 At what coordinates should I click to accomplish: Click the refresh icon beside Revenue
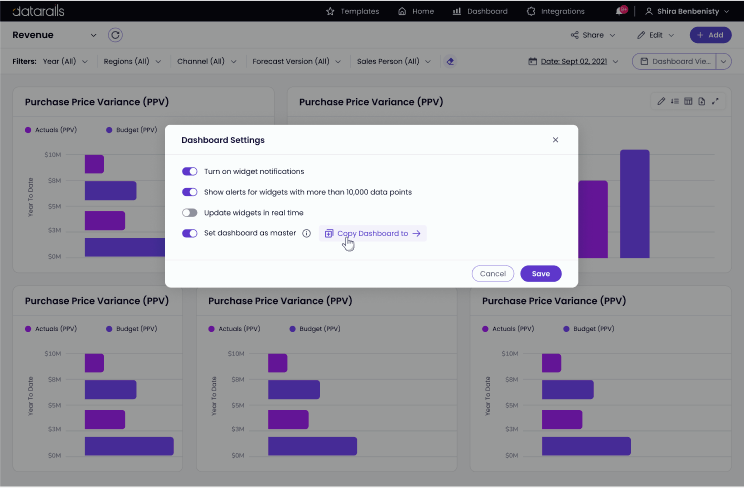pos(115,35)
